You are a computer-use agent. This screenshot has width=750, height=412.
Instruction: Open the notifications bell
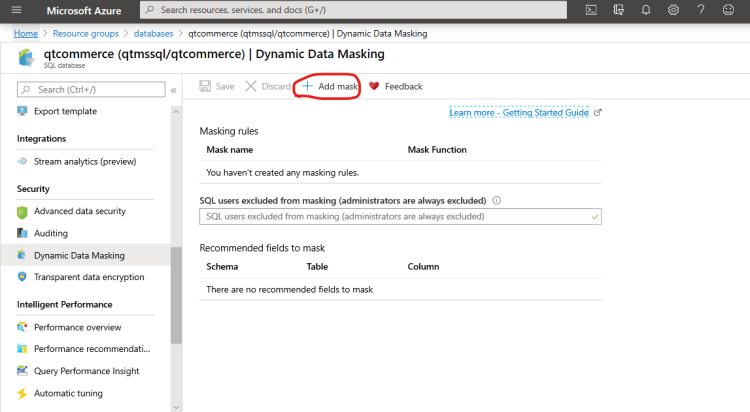point(646,10)
